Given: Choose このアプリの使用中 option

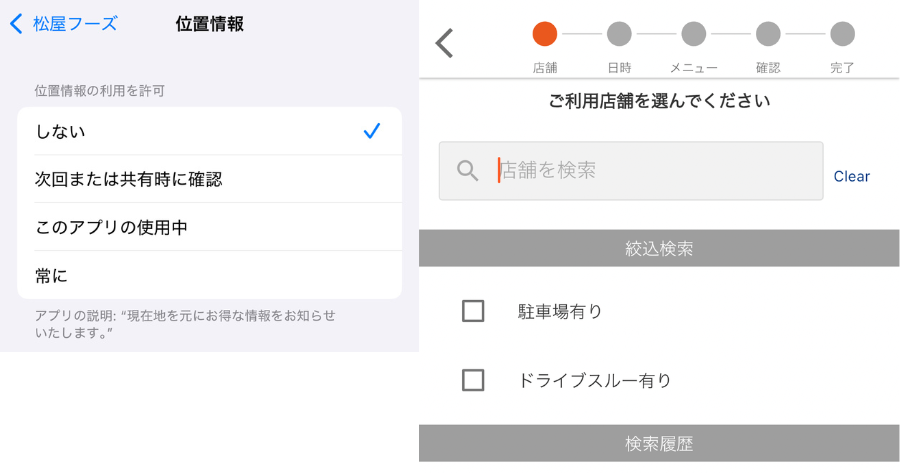Looking at the screenshot, I should point(210,227).
